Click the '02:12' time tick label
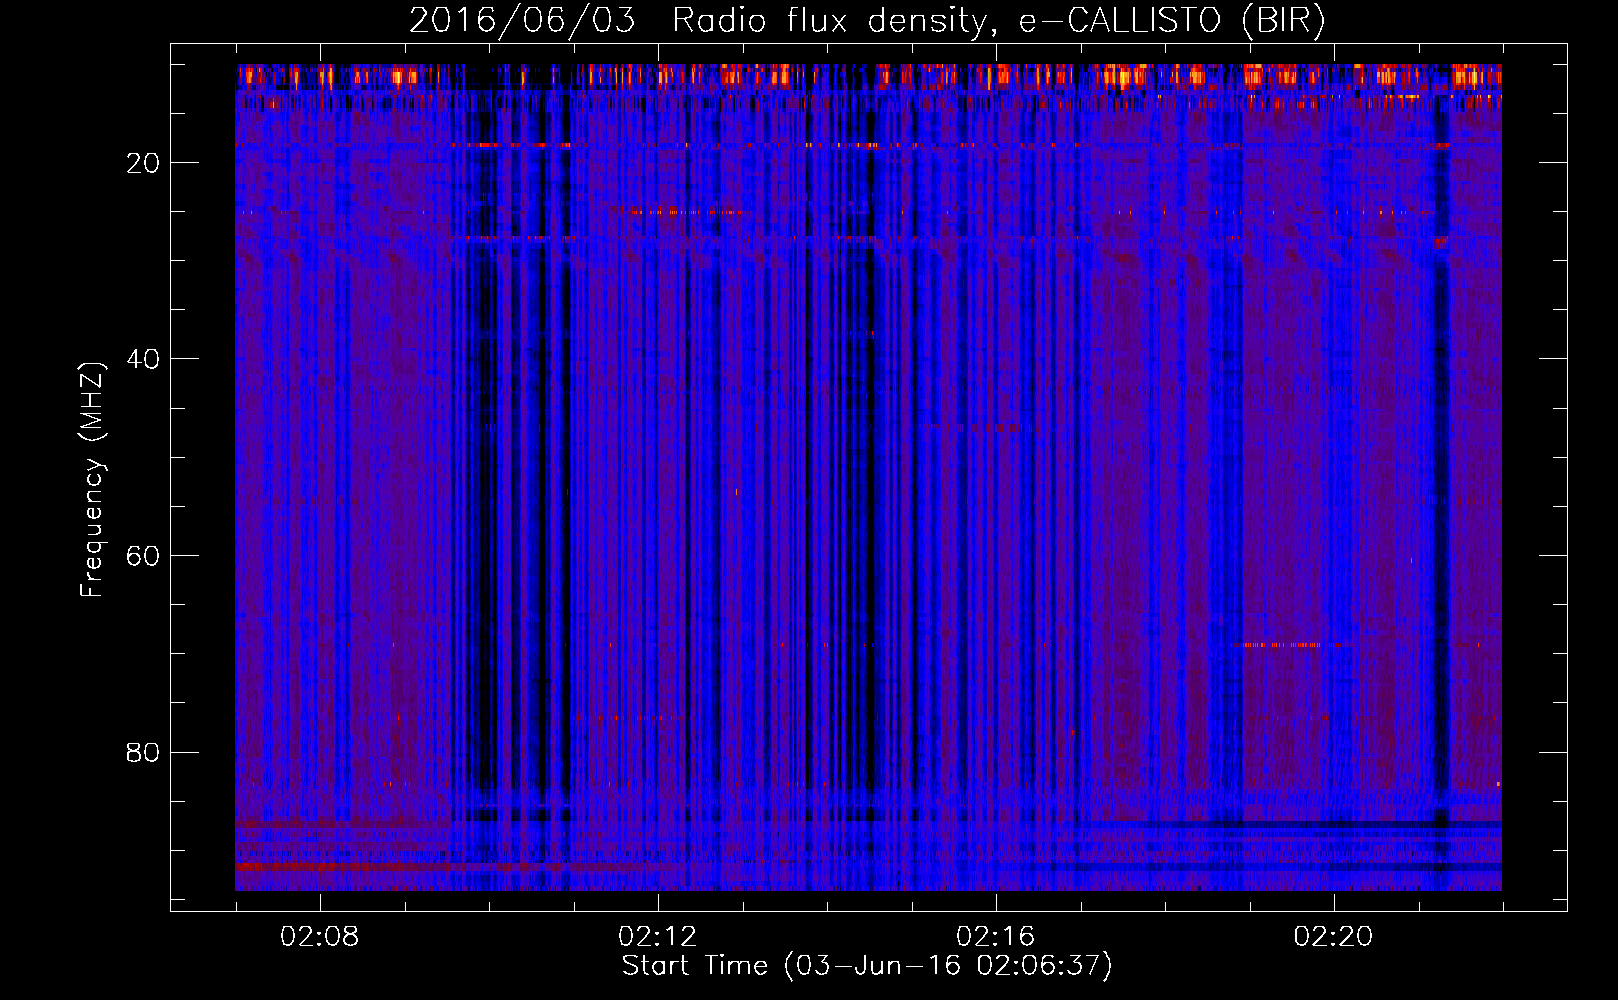Image resolution: width=1618 pixels, height=1000 pixels. [x=658, y=937]
